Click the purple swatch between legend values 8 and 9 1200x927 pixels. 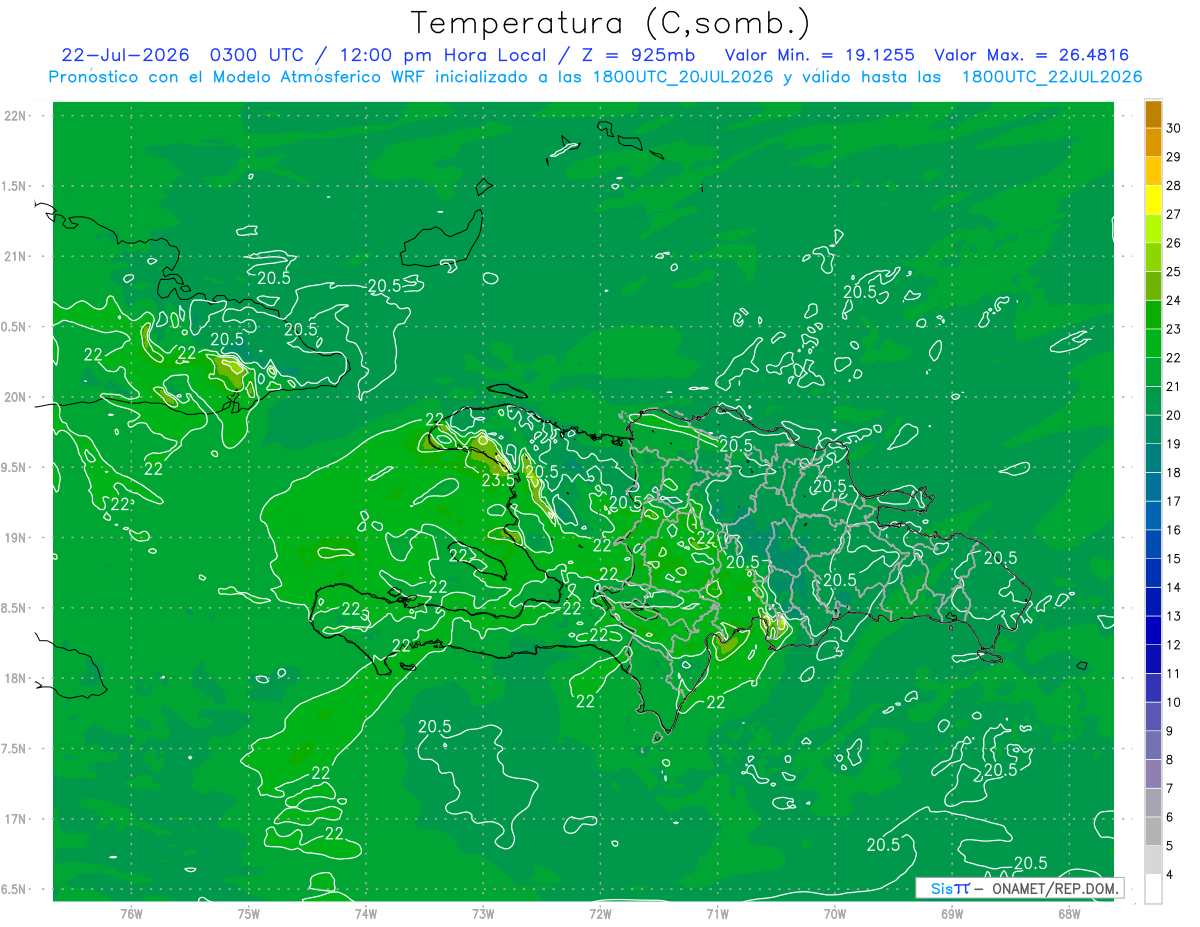[1153, 746]
